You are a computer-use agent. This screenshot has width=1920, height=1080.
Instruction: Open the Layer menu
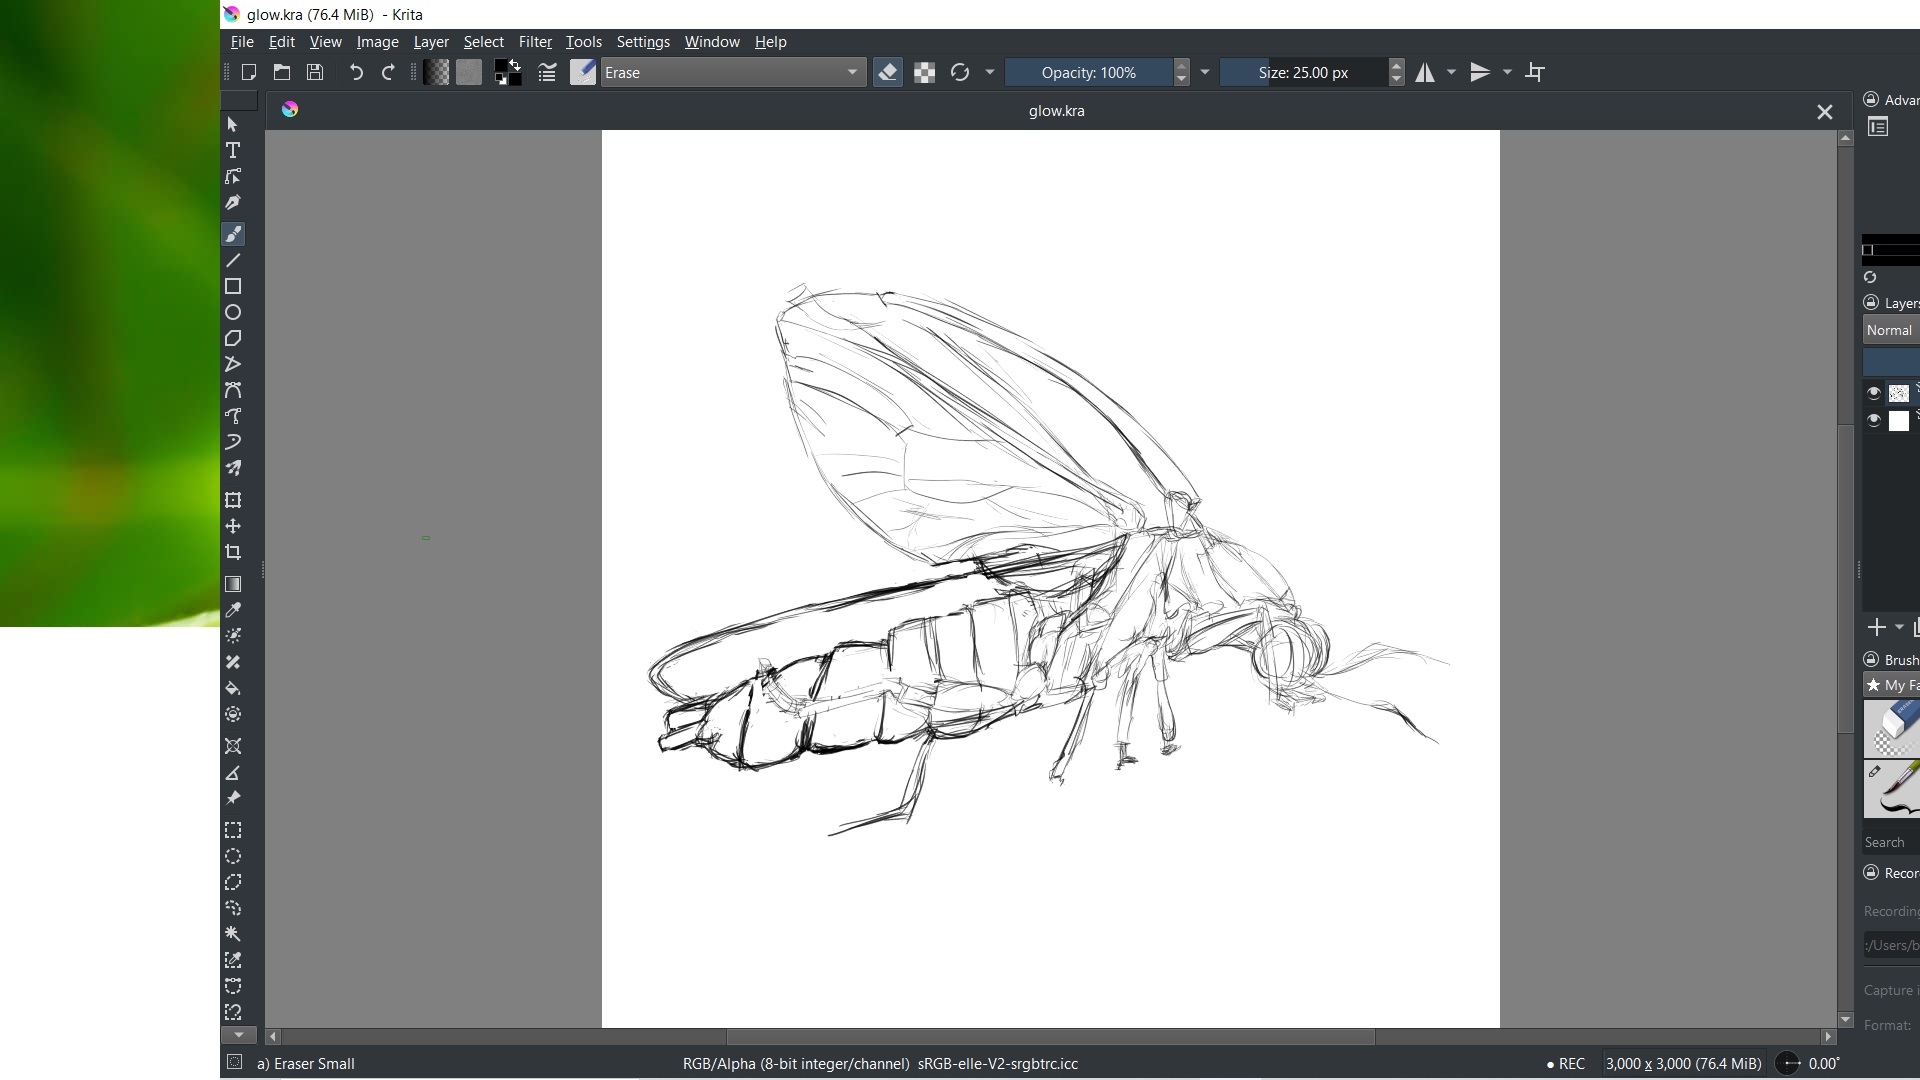(x=431, y=42)
